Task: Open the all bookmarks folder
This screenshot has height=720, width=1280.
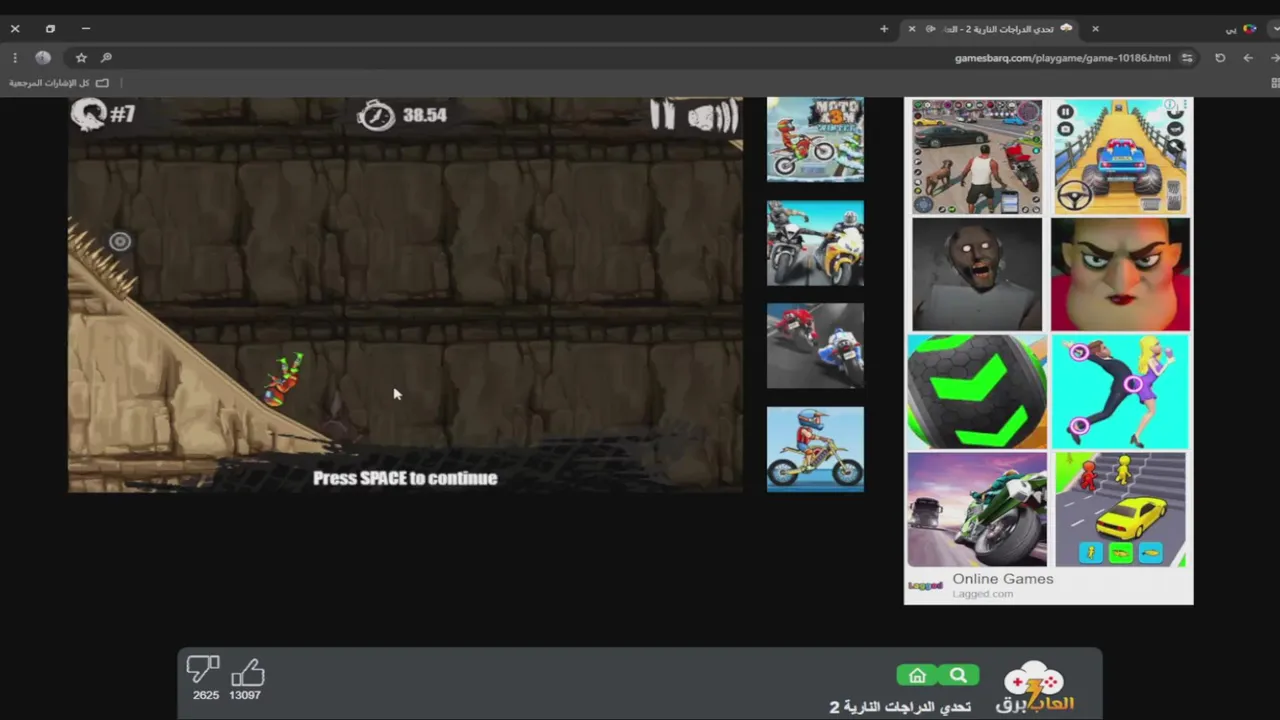Action: click(58, 83)
